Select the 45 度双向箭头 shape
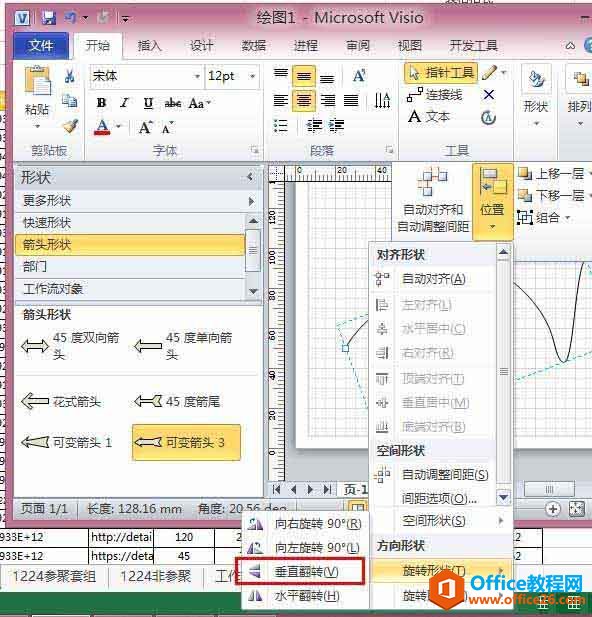Image resolution: width=592 pixels, height=617 pixels. coord(70,346)
